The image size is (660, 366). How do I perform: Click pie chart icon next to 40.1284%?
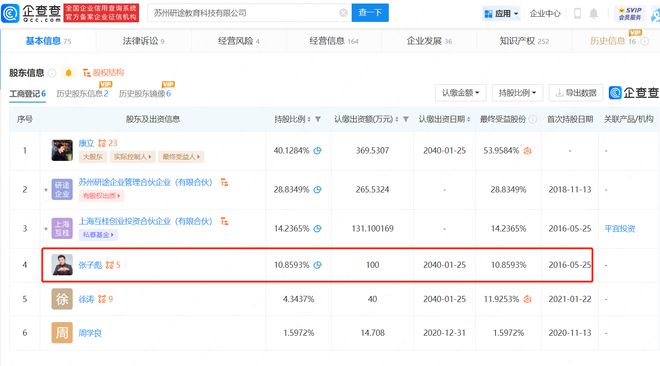317,151
